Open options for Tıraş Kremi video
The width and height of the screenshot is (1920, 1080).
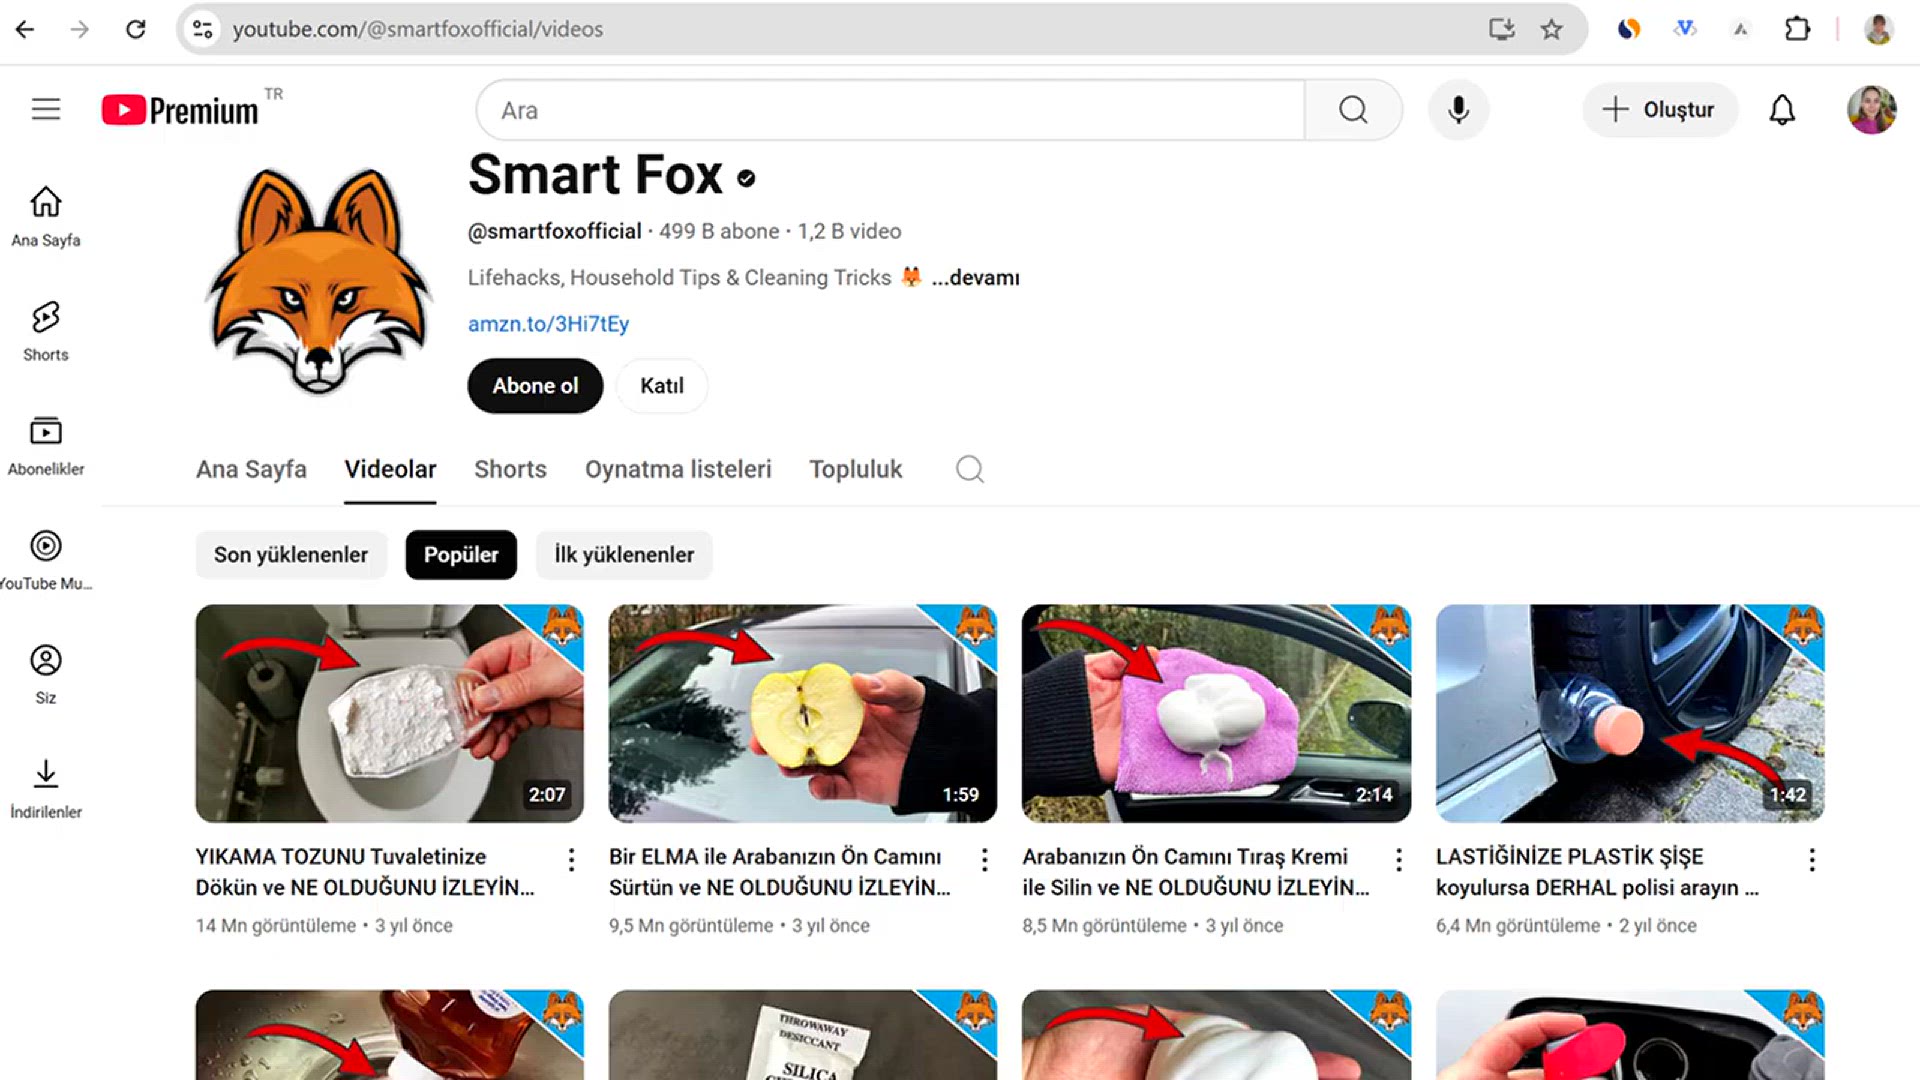(1398, 860)
